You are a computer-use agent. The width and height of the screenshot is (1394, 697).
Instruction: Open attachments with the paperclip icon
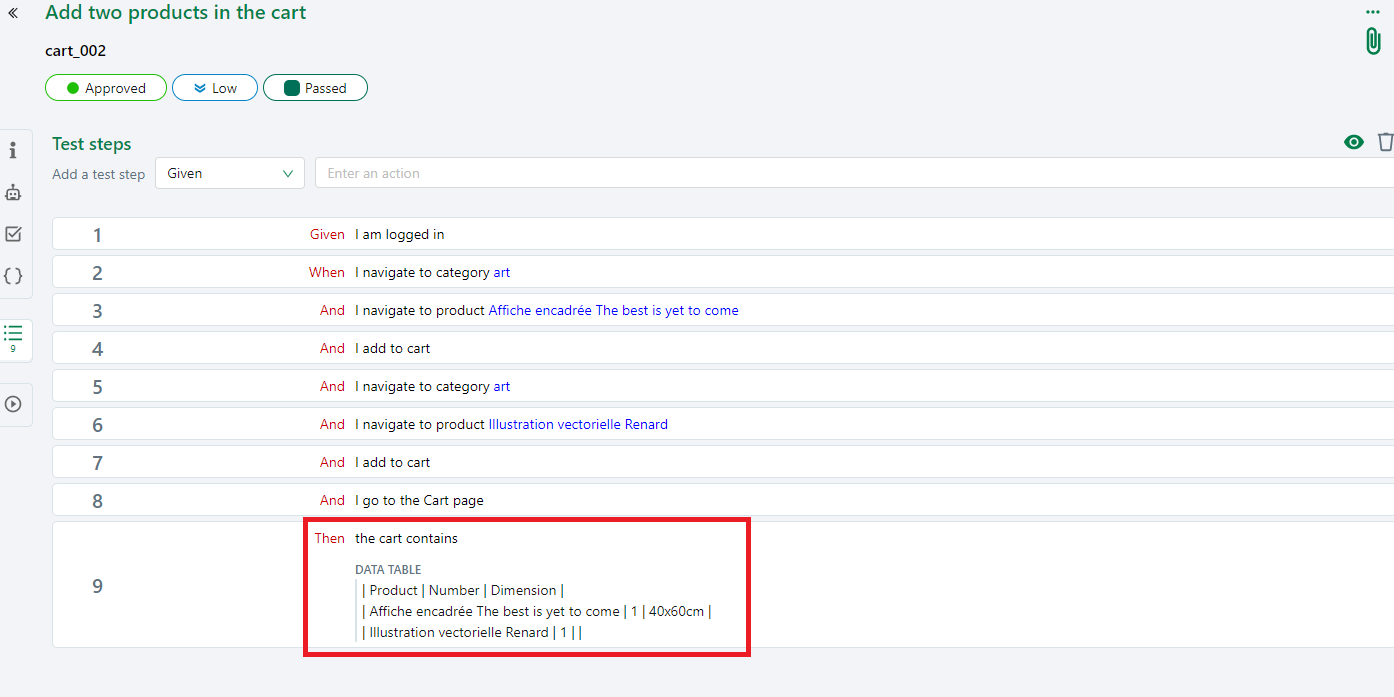click(x=1374, y=42)
